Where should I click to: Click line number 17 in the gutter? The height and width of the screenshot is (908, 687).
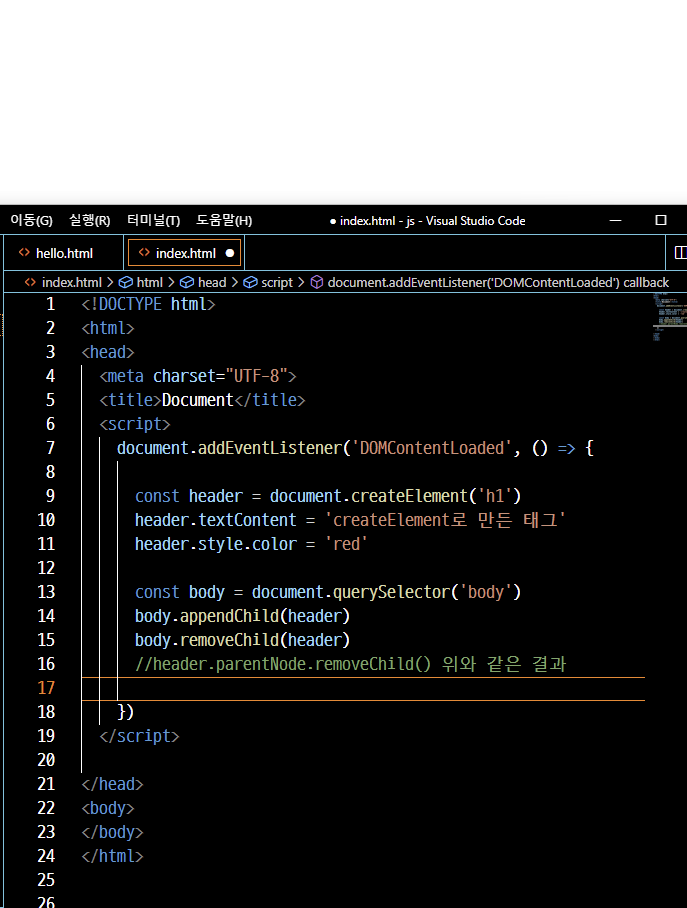pos(46,688)
